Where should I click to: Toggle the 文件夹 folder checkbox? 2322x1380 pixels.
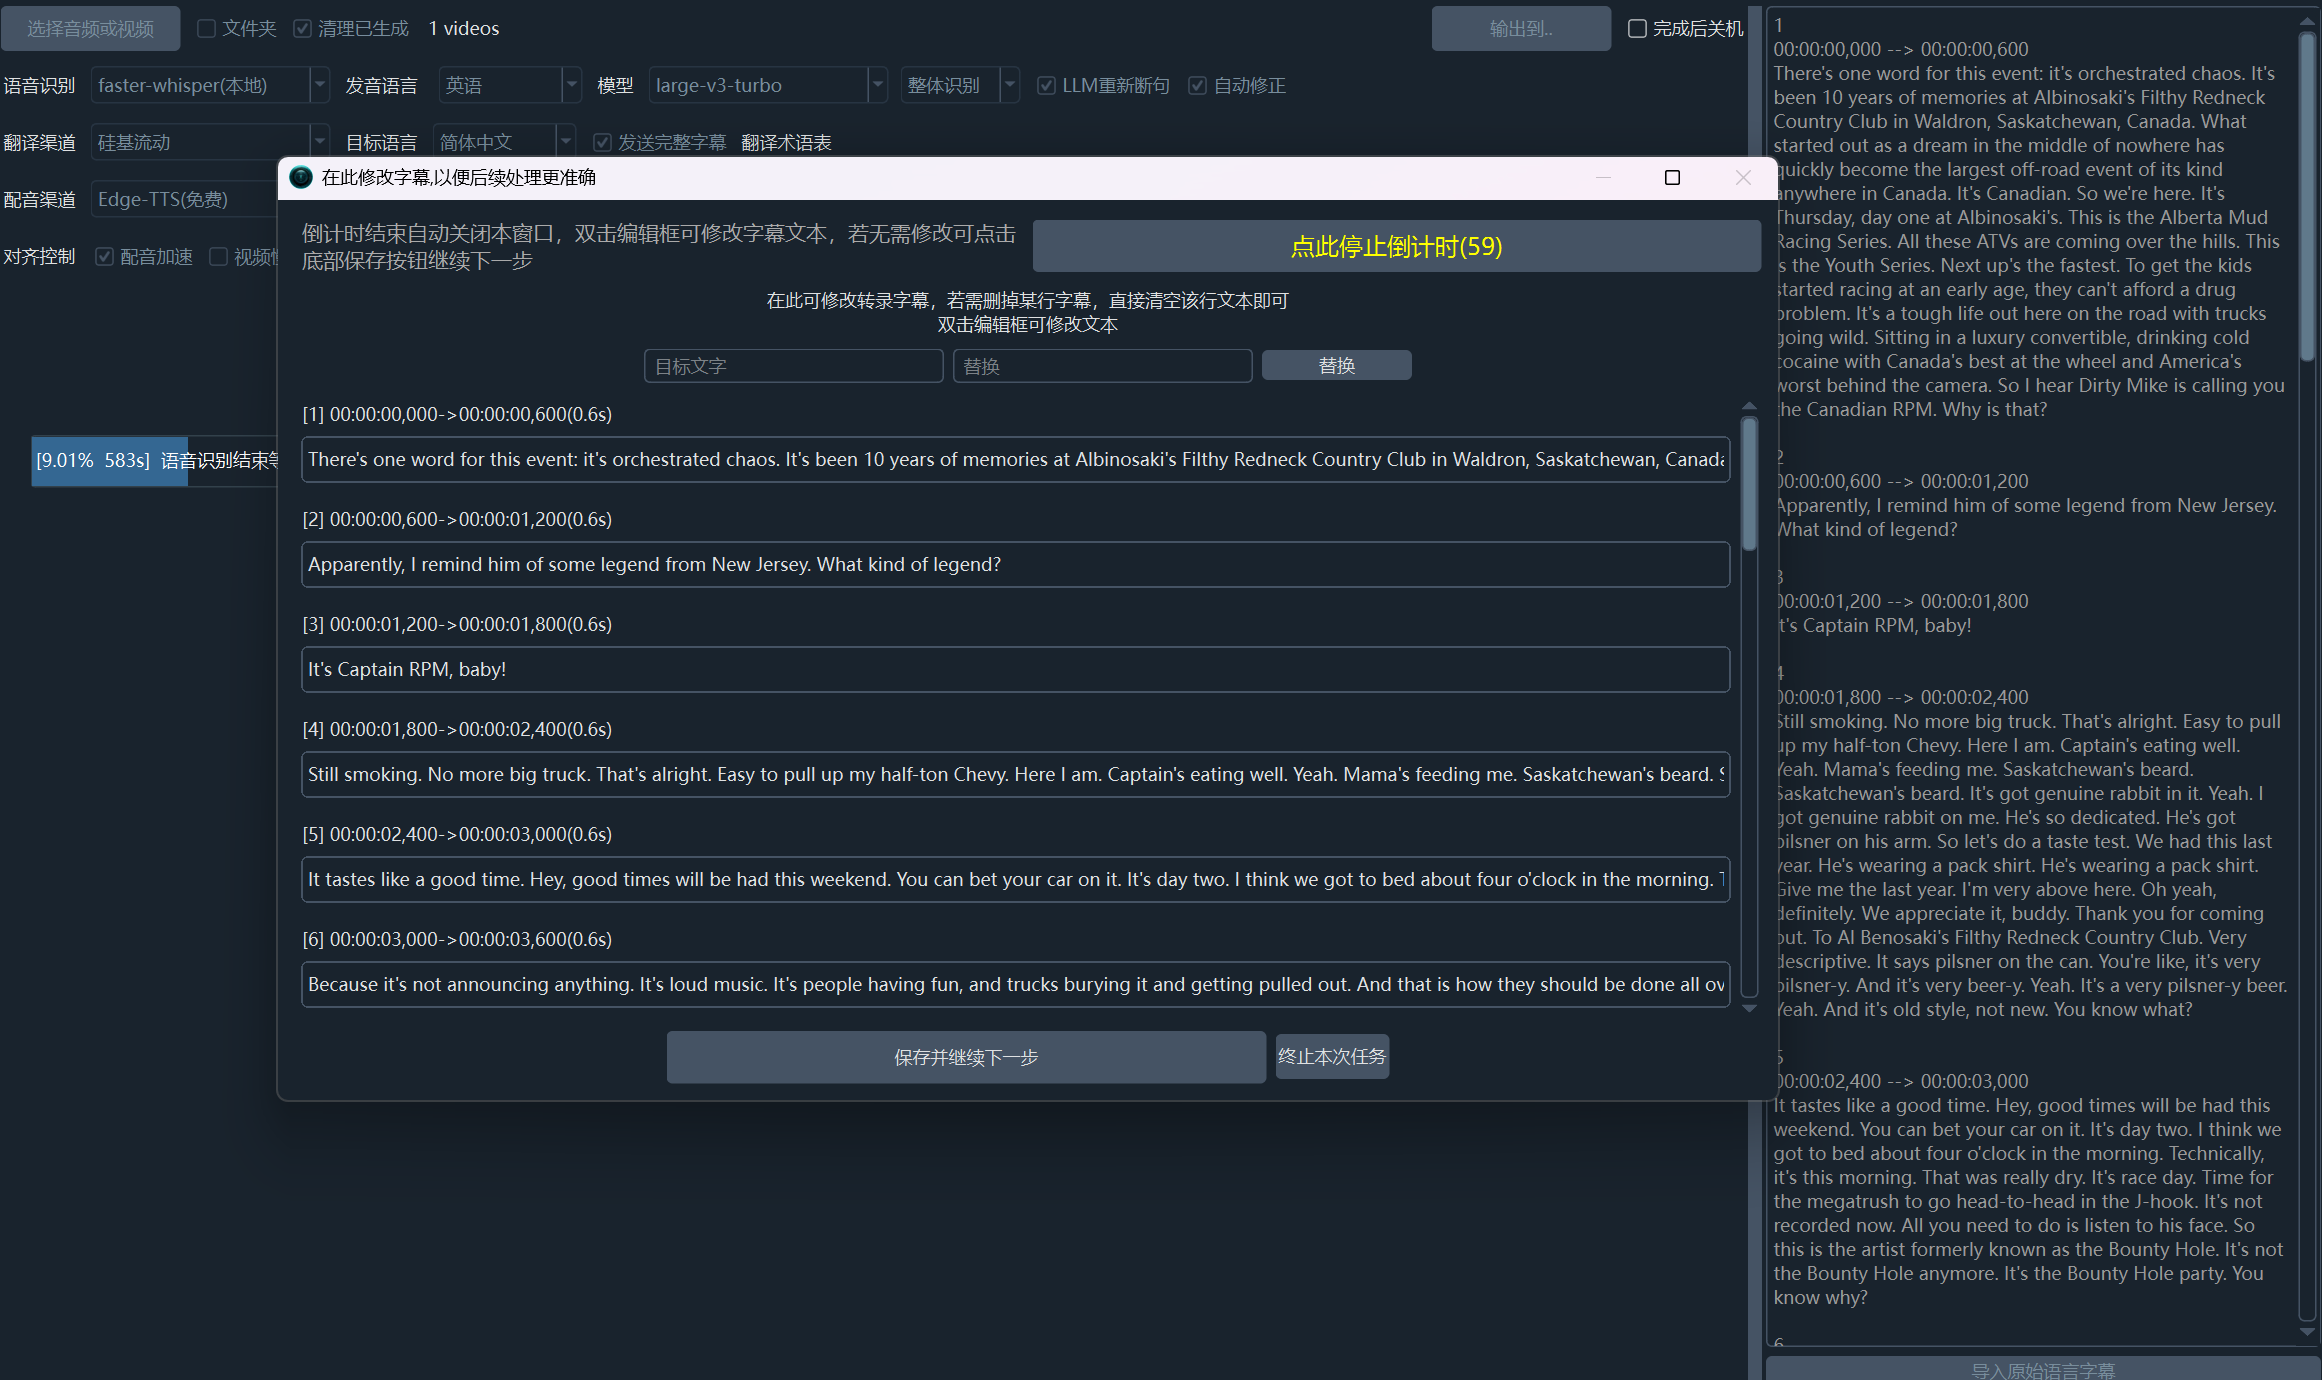click(207, 28)
